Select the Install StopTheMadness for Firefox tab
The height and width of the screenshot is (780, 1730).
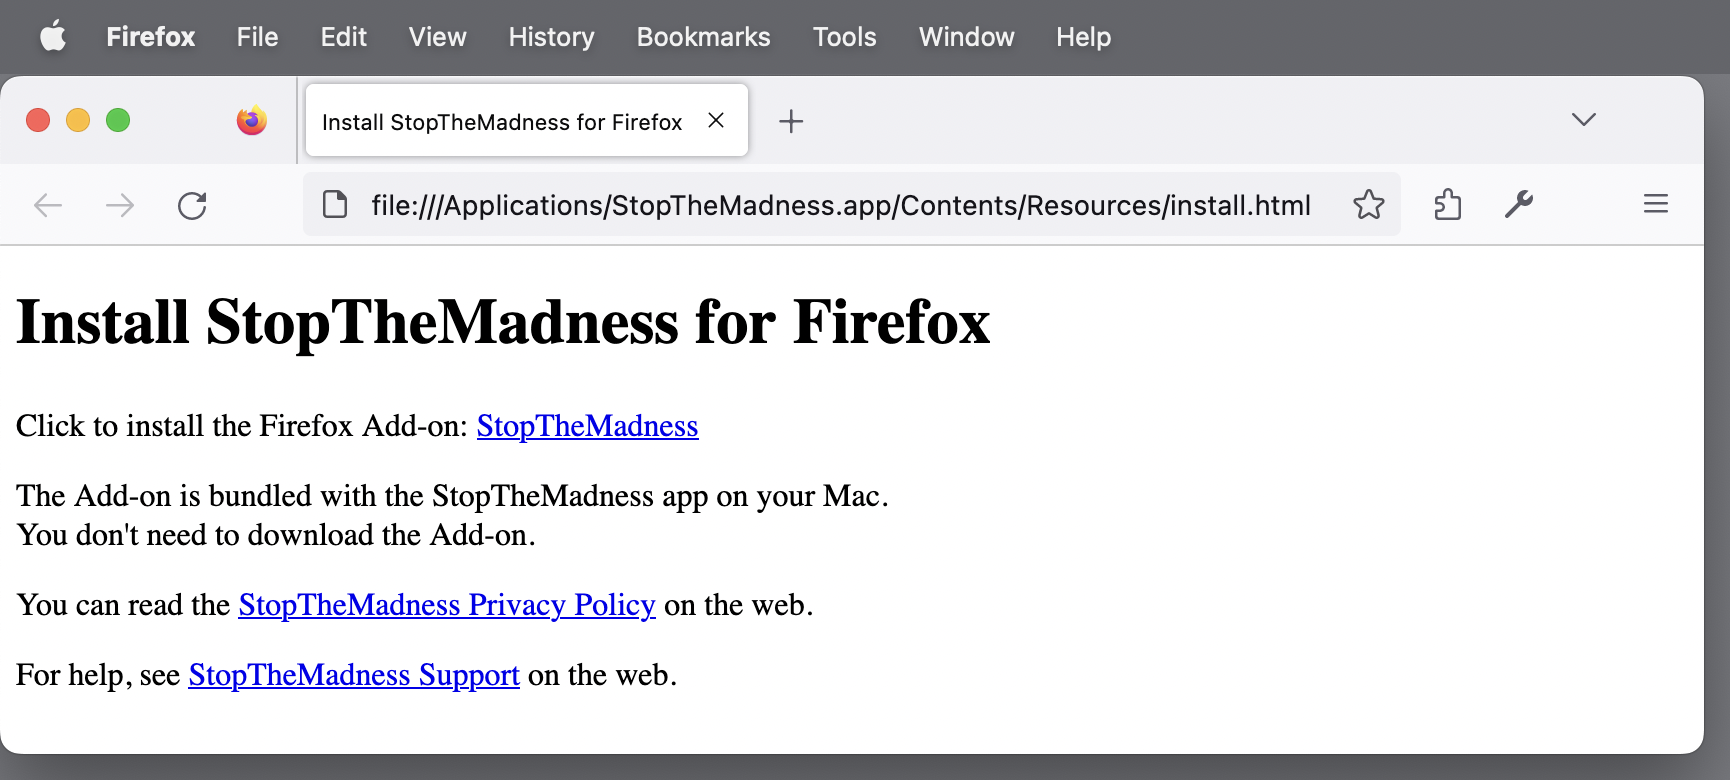(x=501, y=122)
